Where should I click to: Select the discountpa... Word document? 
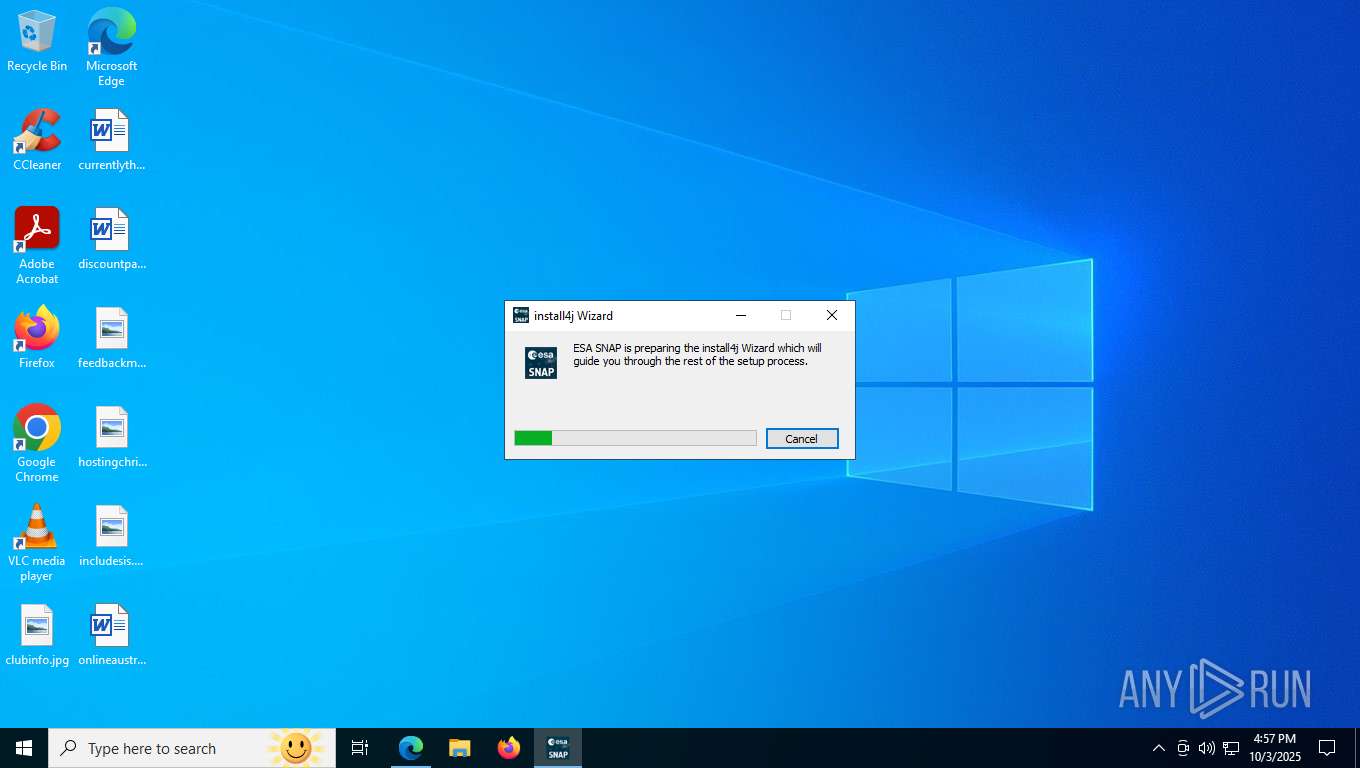[111, 239]
